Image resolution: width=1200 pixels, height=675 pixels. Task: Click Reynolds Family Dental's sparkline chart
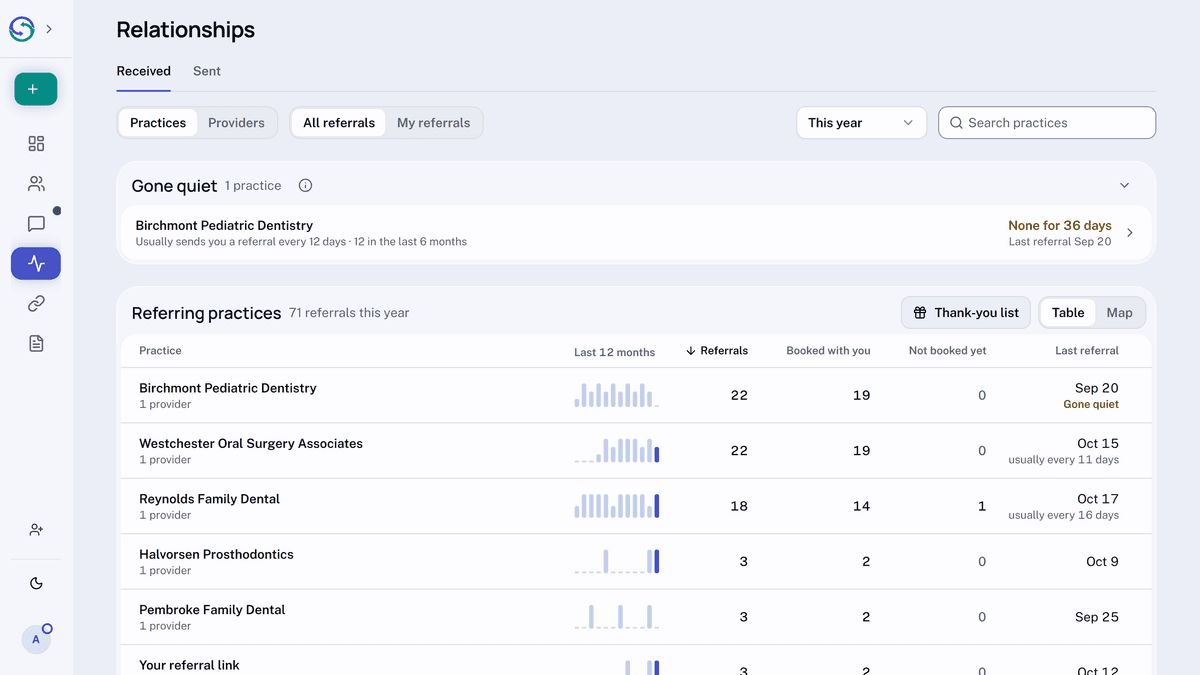(x=616, y=506)
